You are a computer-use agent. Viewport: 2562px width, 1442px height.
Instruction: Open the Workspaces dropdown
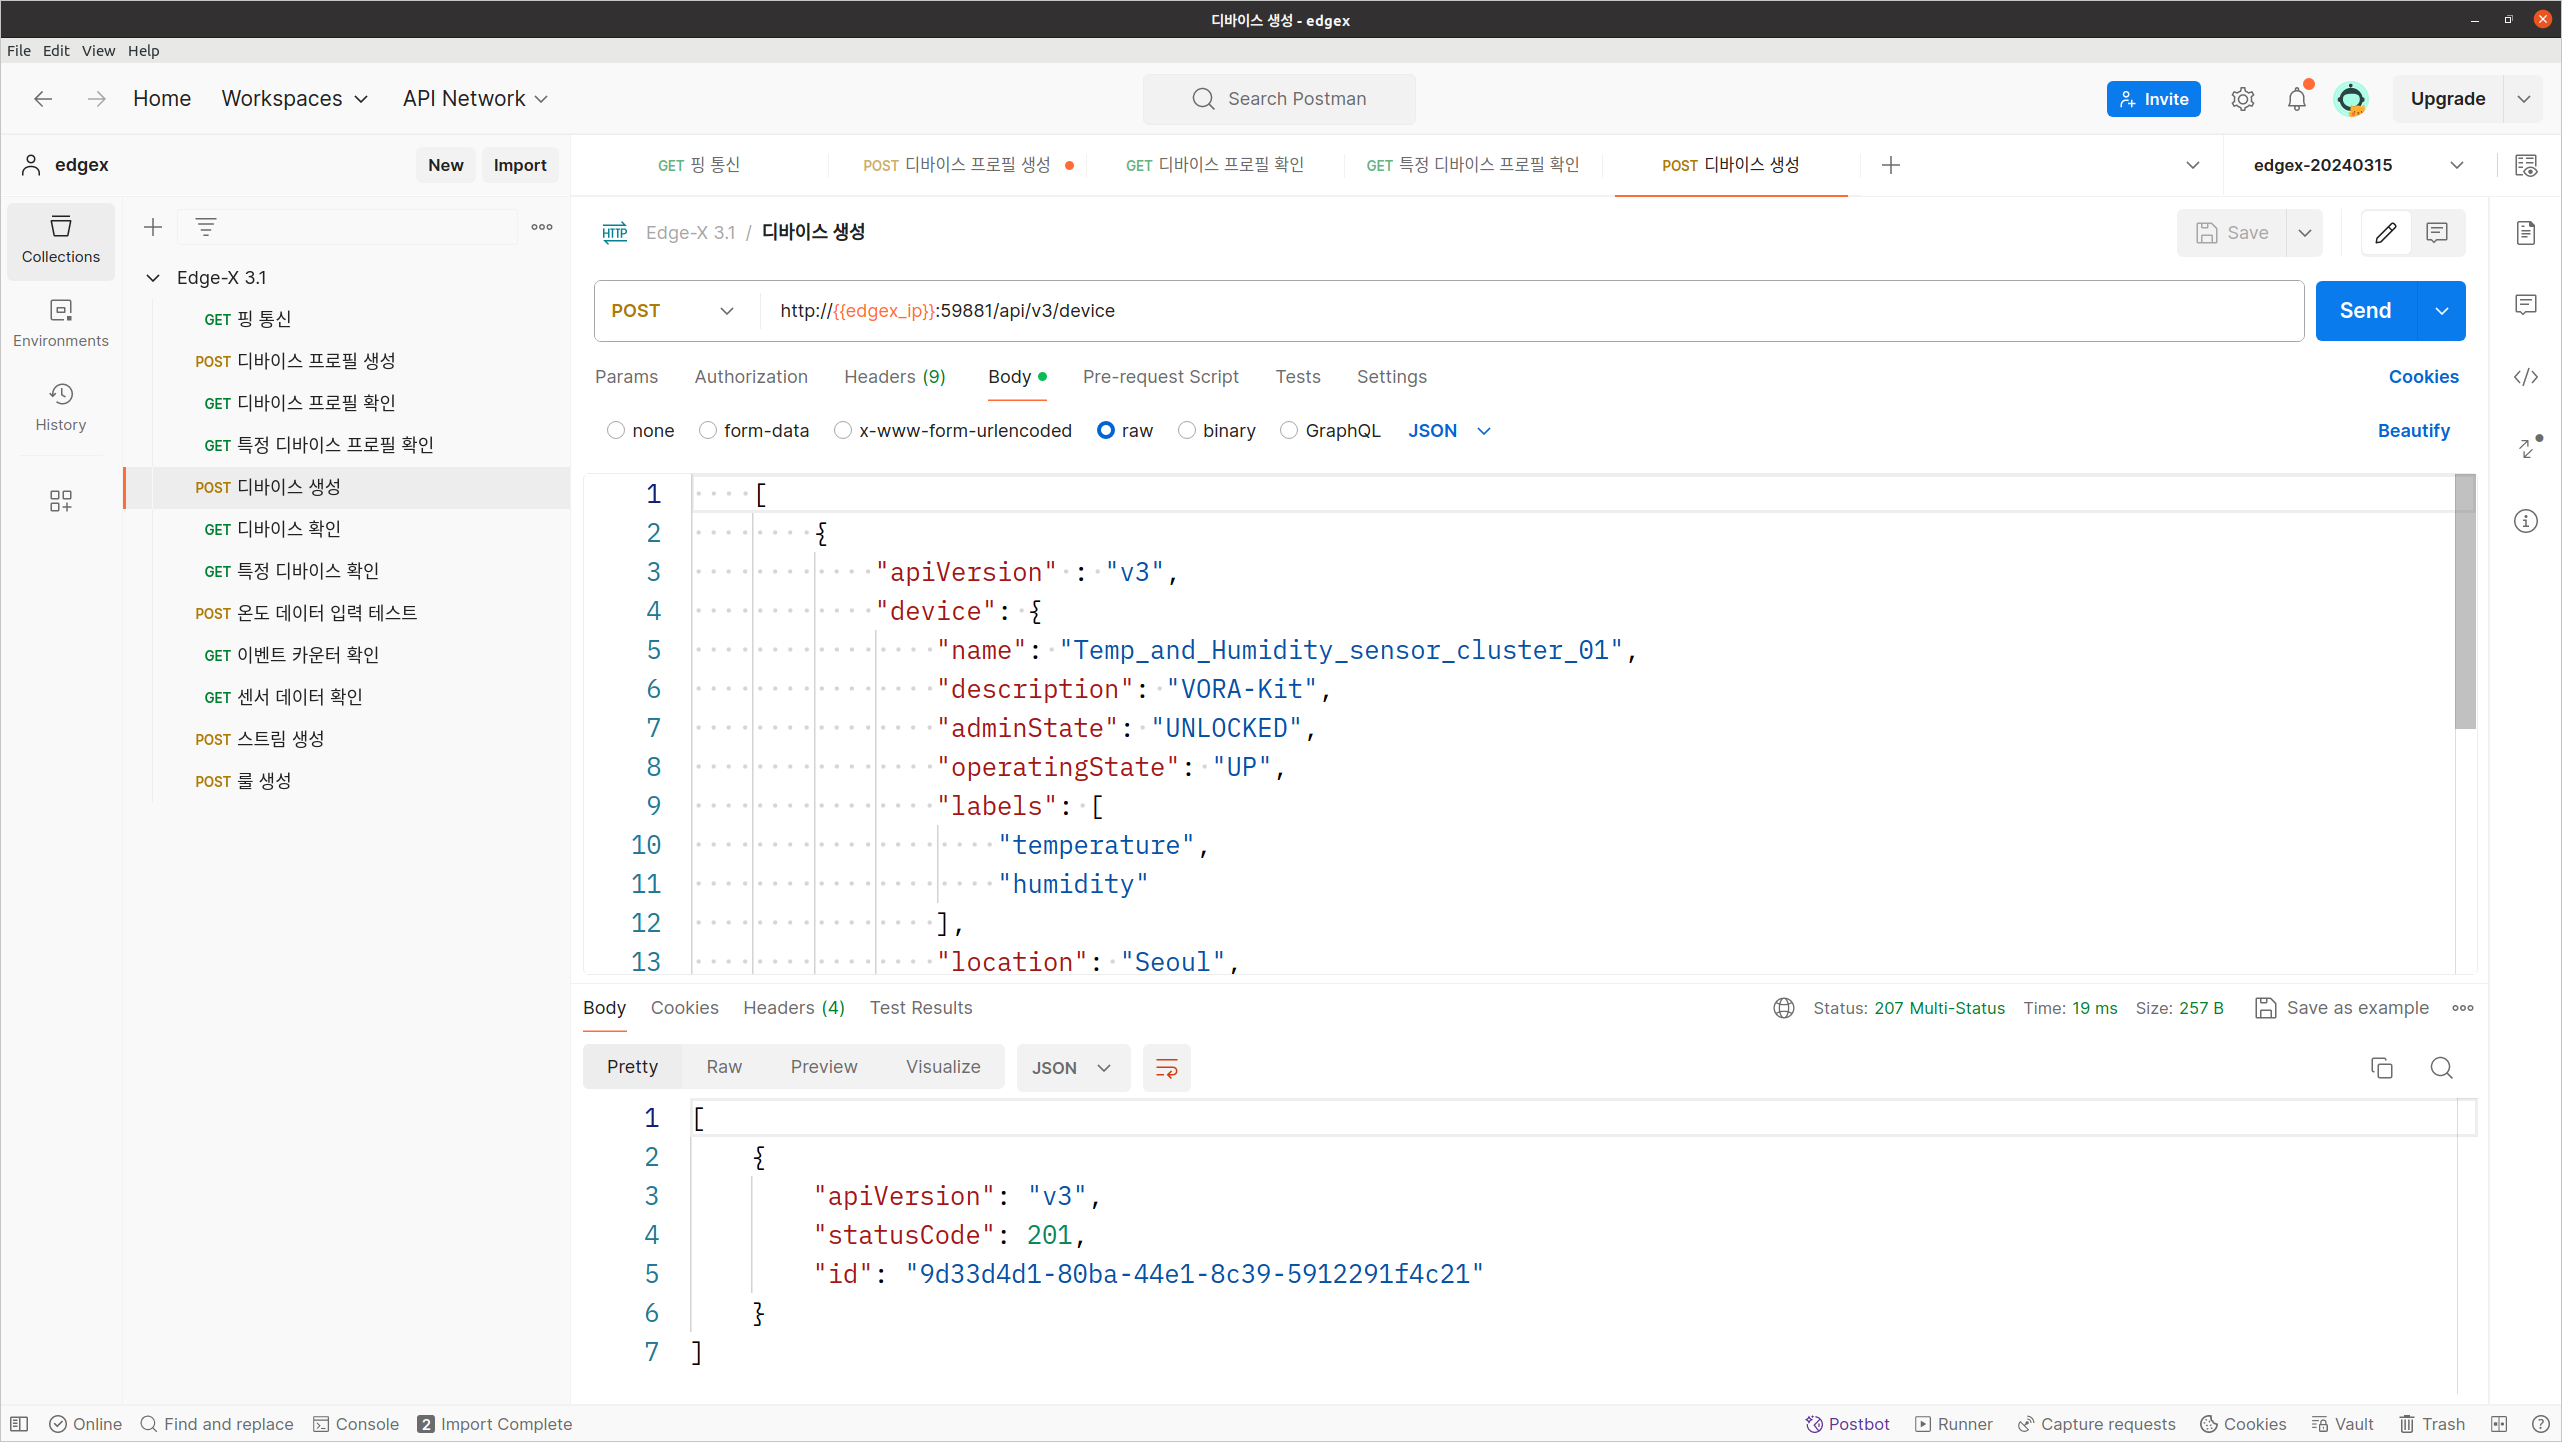[x=295, y=99]
